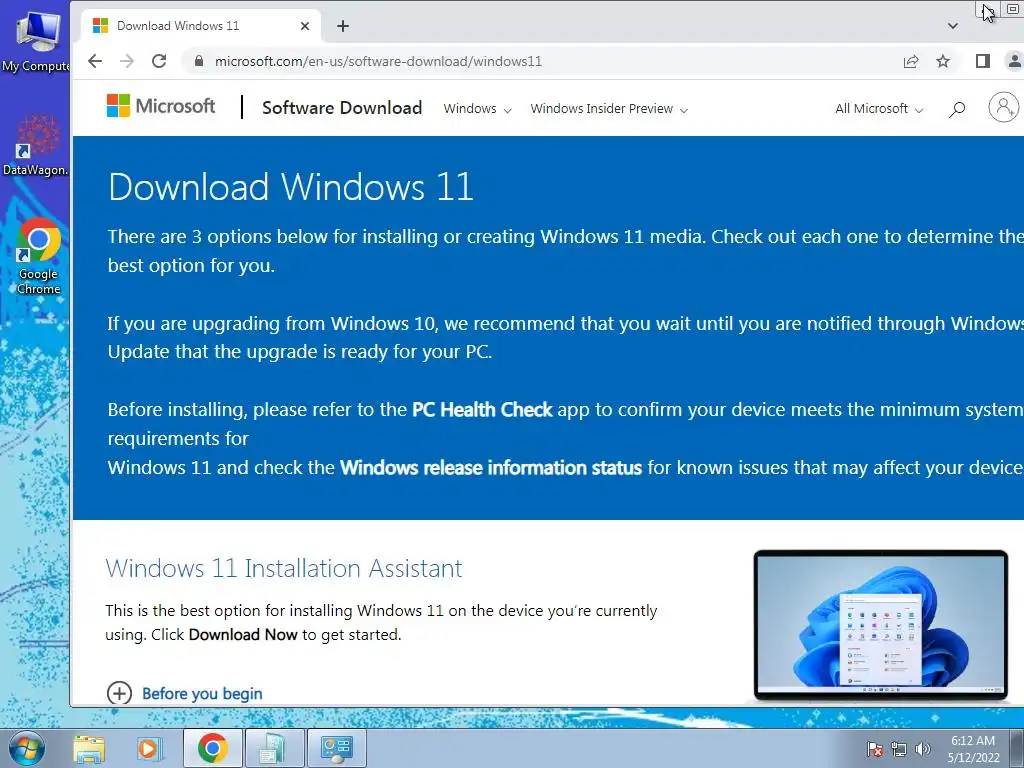Bookmark this page with the star icon
This screenshot has width=1024, height=768.
tap(943, 61)
